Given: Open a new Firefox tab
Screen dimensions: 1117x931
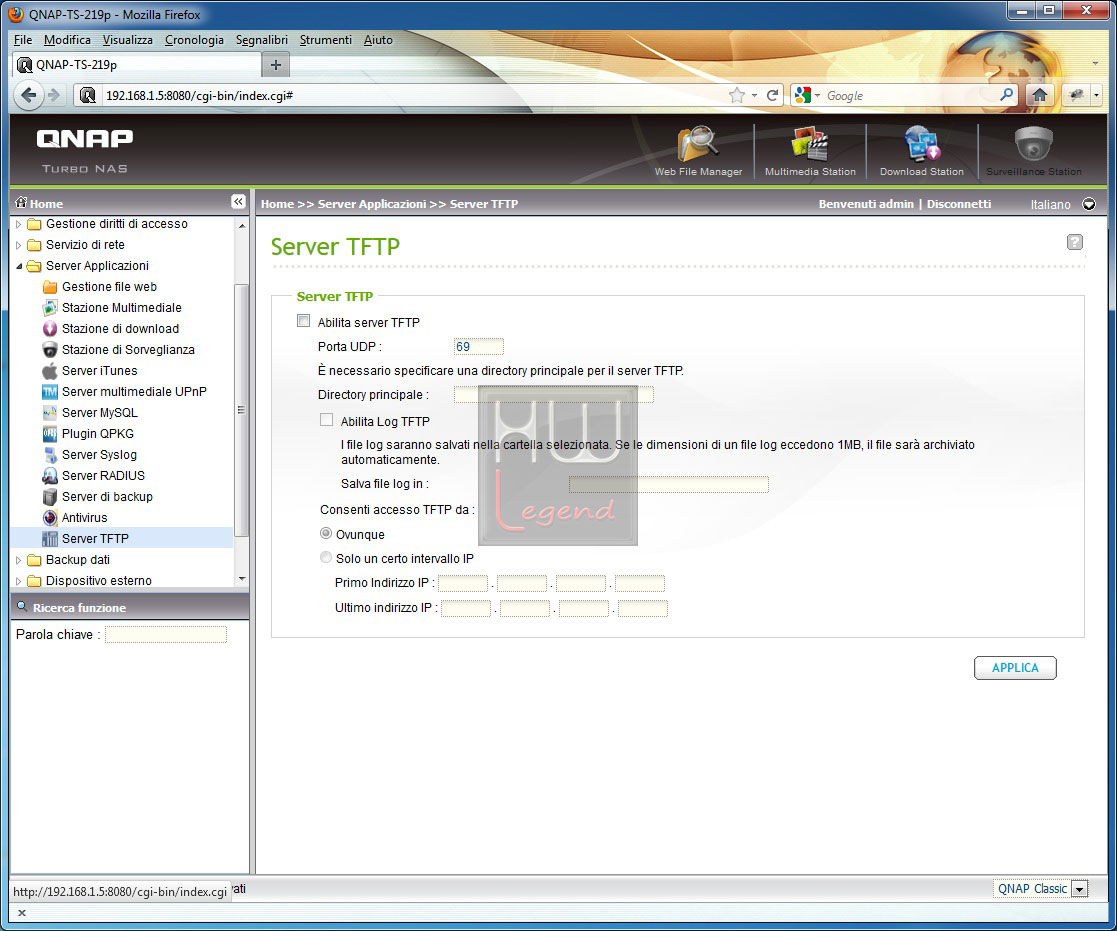Looking at the screenshot, I should click(276, 65).
